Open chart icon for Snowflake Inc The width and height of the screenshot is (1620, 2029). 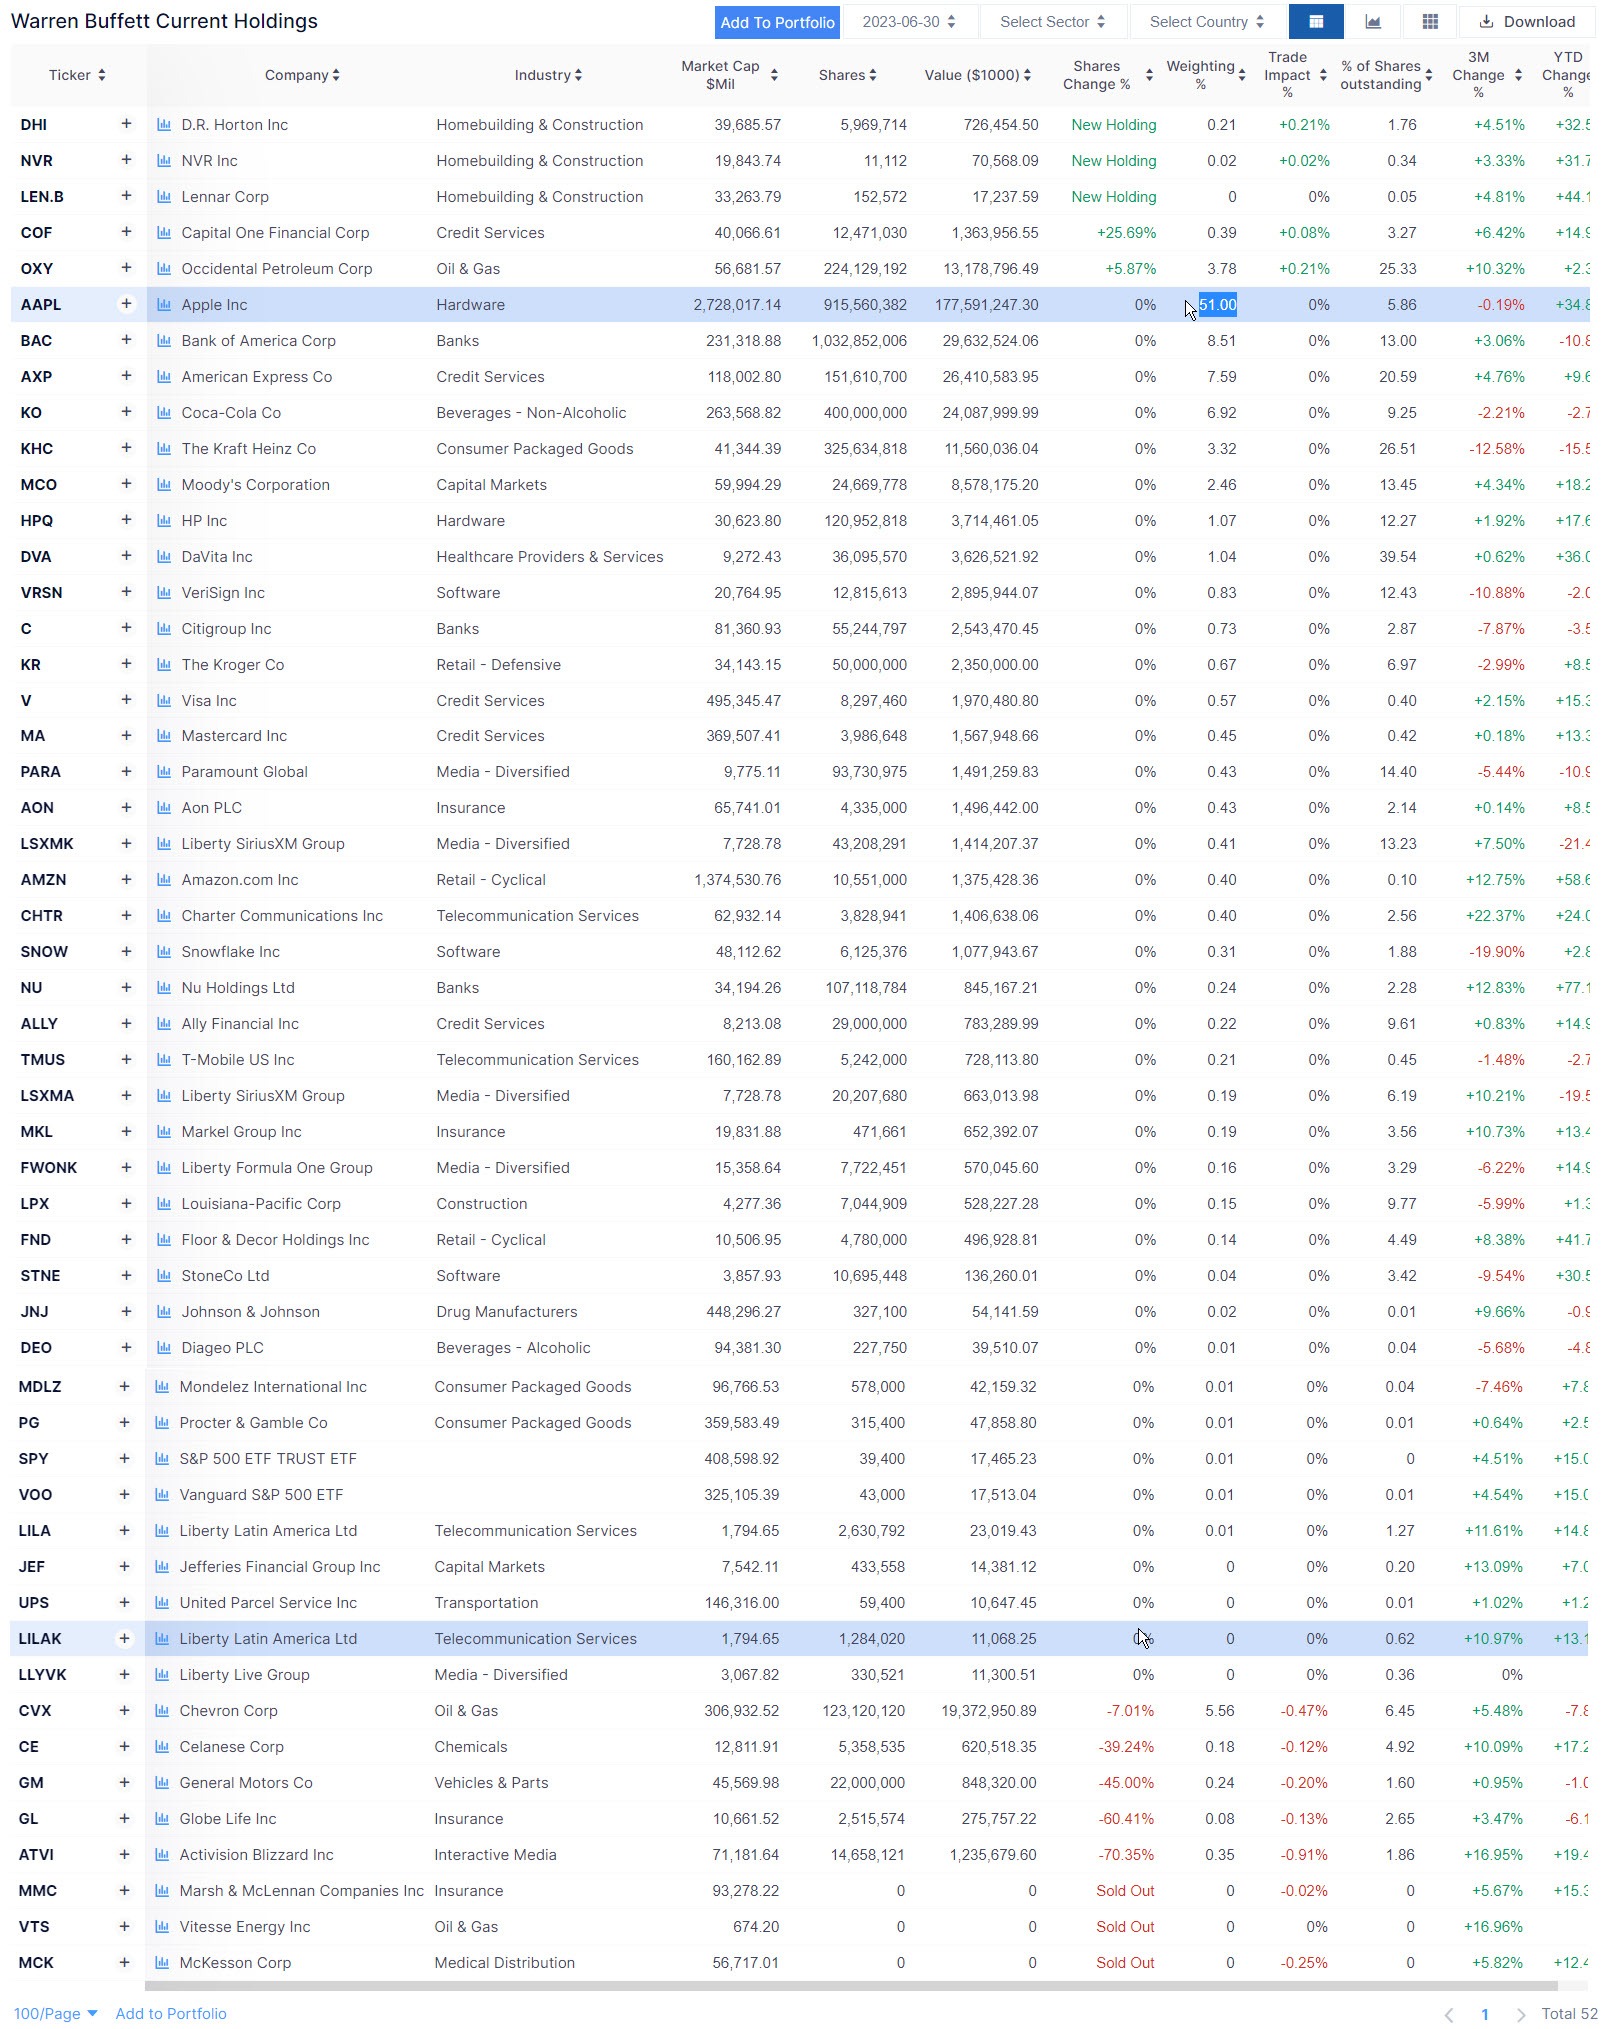164,952
